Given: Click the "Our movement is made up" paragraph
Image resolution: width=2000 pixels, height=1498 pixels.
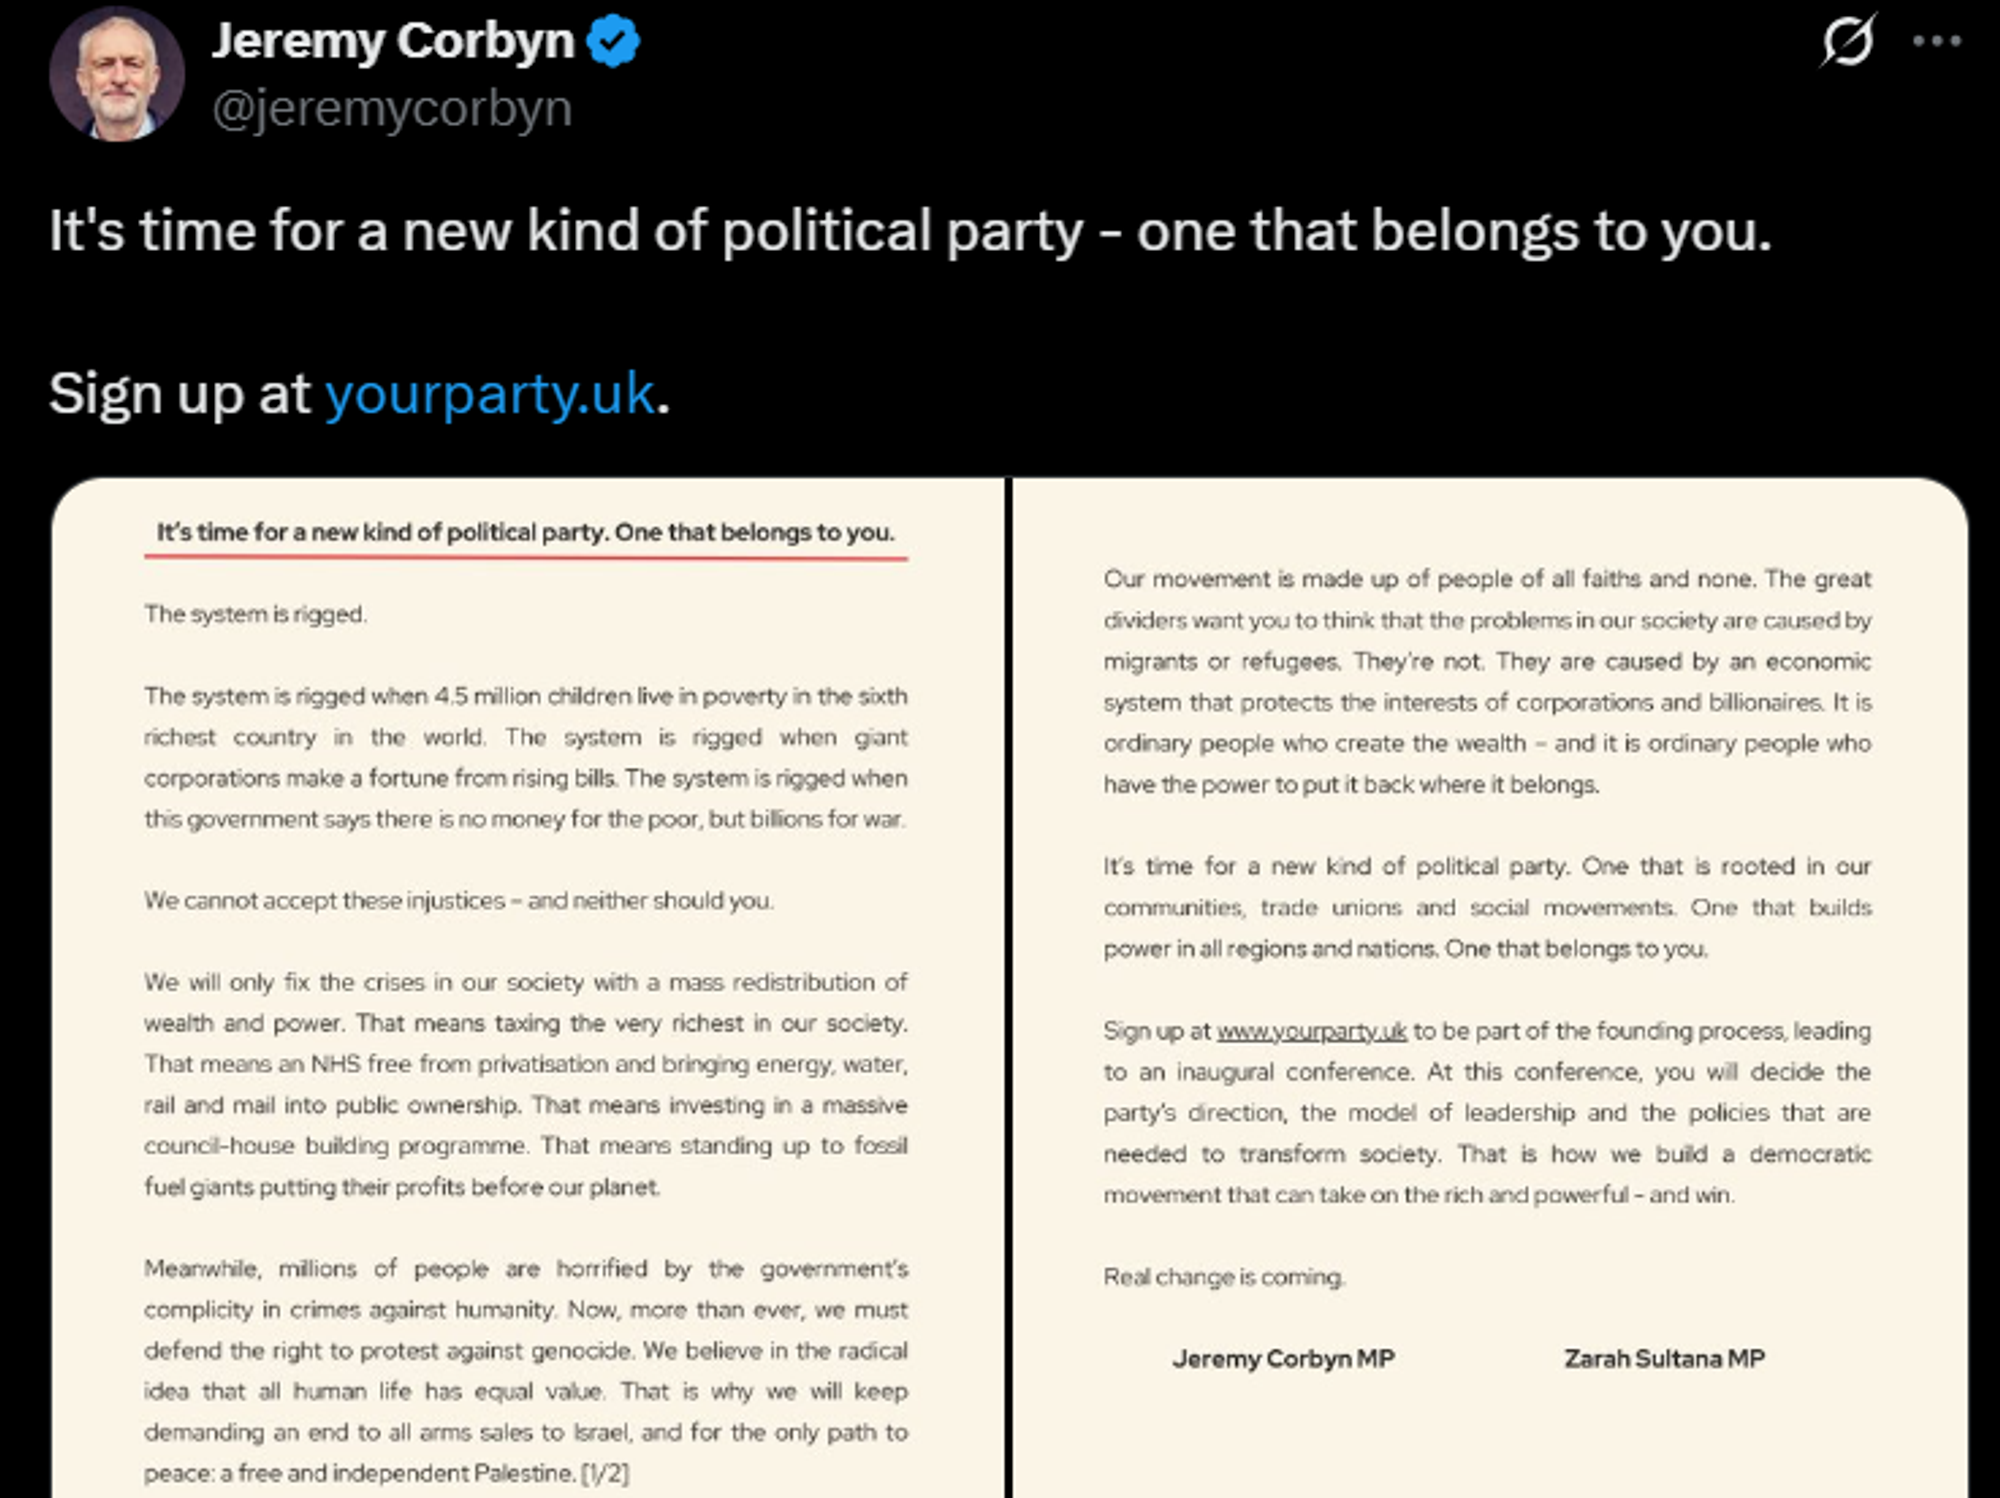Looking at the screenshot, I should (x=1487, y=681).
